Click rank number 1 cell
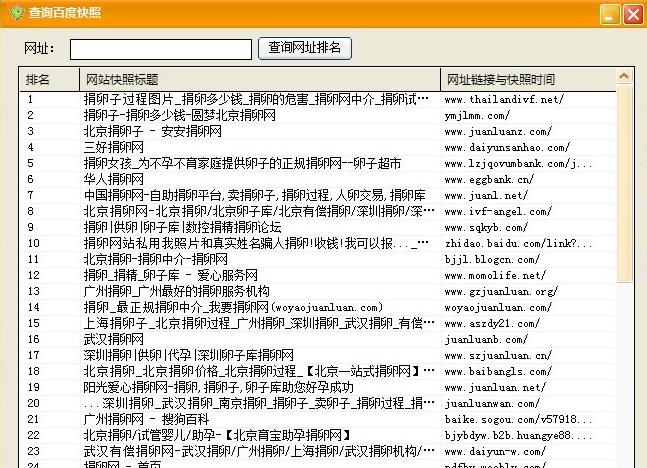This screenshot has width=647, height=468. coord(30,99)
